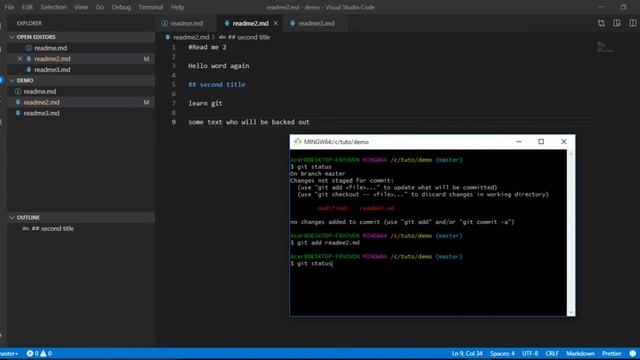Open errors count in status bar
The image size is (640, 360).
32,353
